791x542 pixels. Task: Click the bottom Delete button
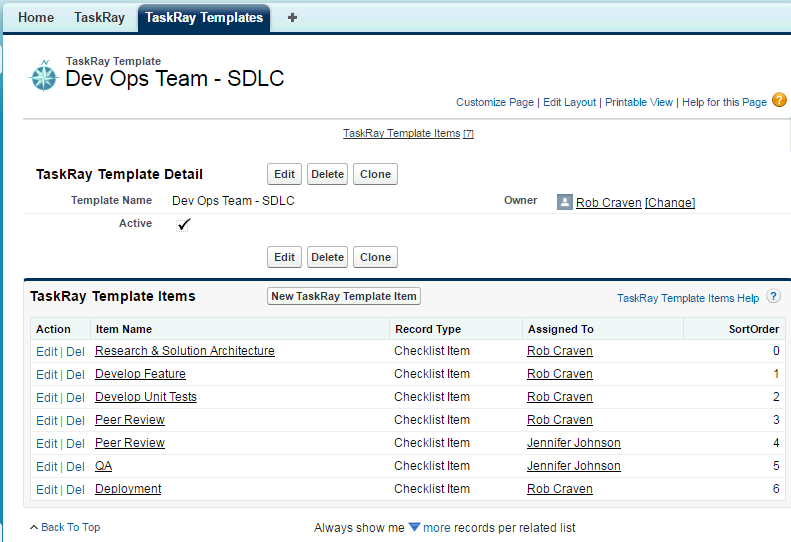point(327,257)
